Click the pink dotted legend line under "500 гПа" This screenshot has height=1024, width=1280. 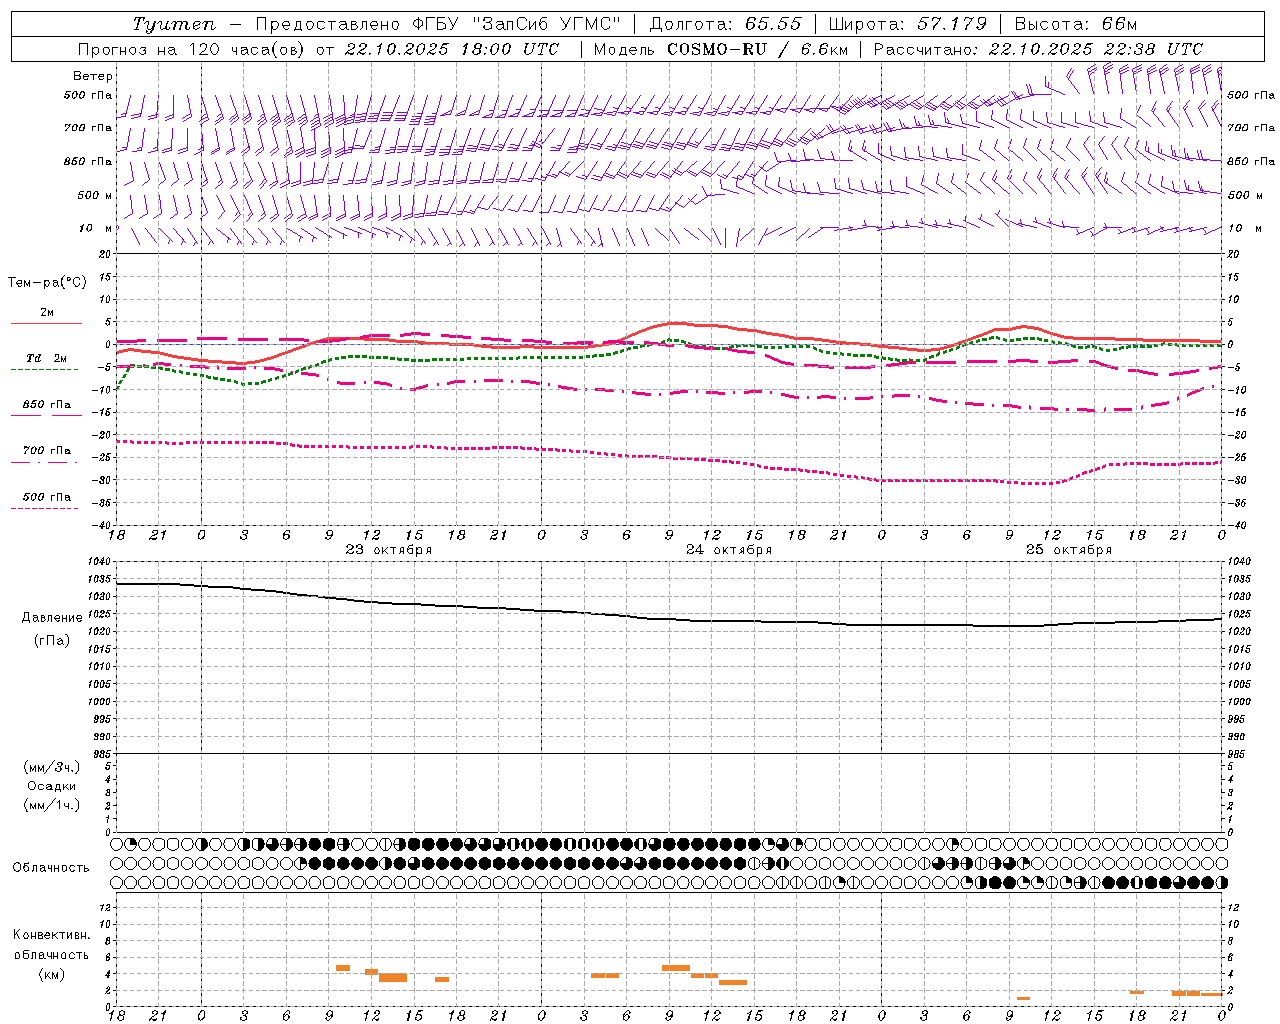(45, 509)
